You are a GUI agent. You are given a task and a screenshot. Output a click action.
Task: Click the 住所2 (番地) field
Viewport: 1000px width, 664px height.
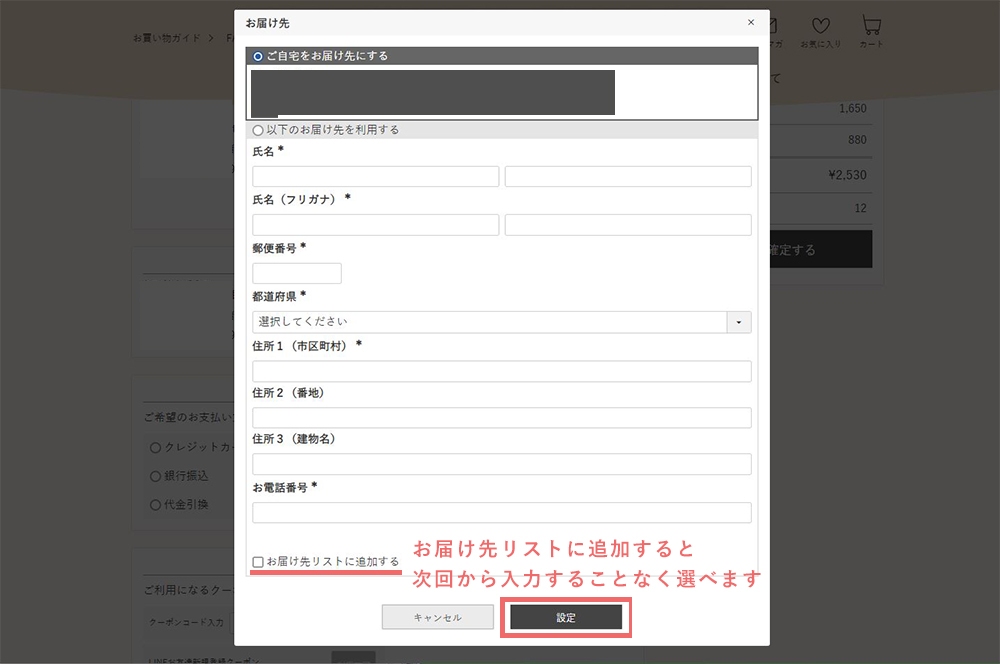(501, 418)
